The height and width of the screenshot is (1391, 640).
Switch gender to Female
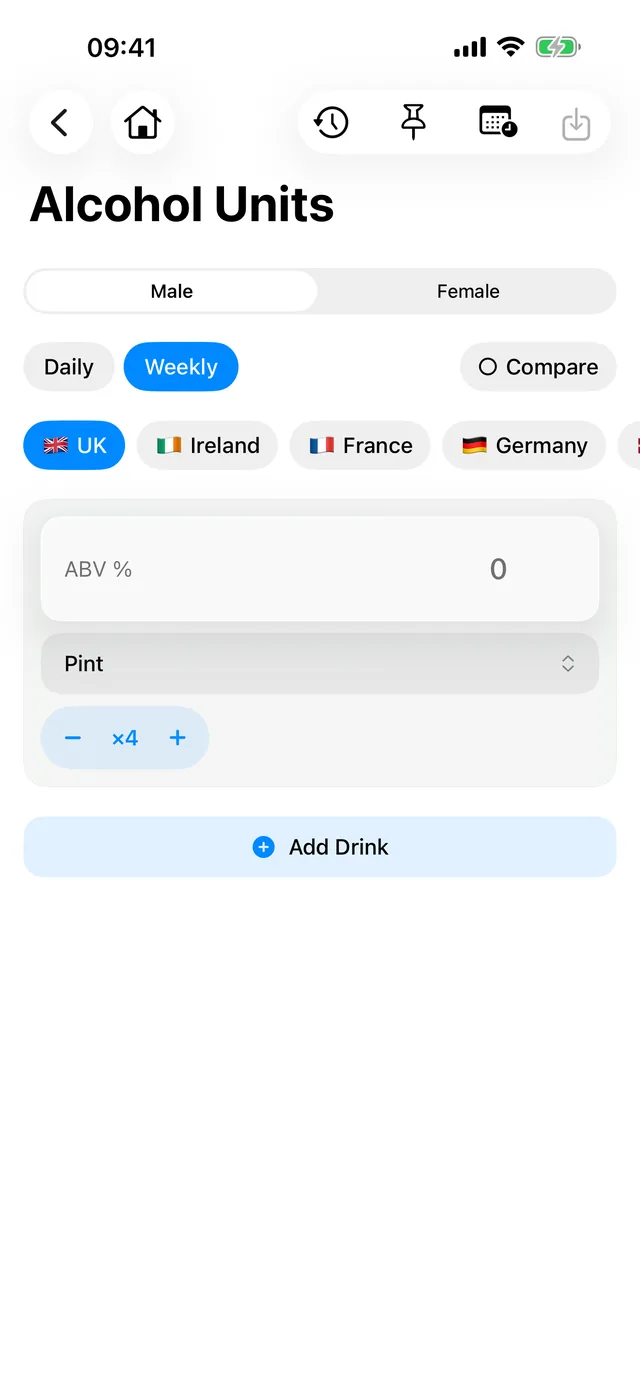point(468,291)
